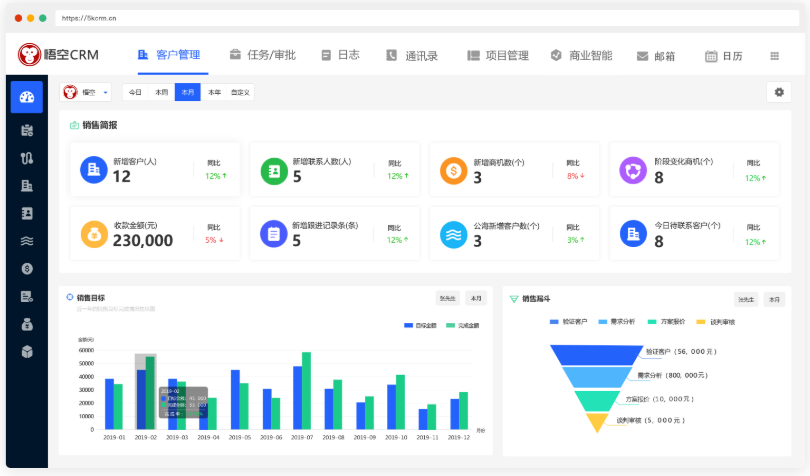Click 验证客户 (56, 000元) funnel label

coord(681,351)
